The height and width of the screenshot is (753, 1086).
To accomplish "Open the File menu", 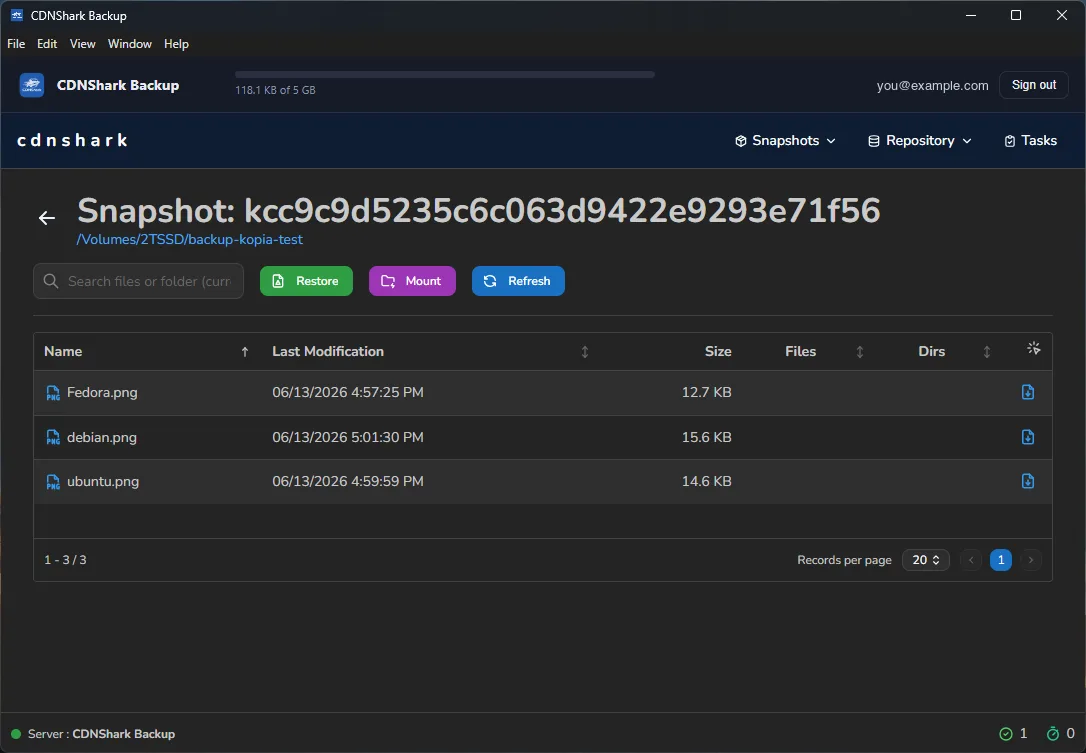I will (x=16, y=44).
